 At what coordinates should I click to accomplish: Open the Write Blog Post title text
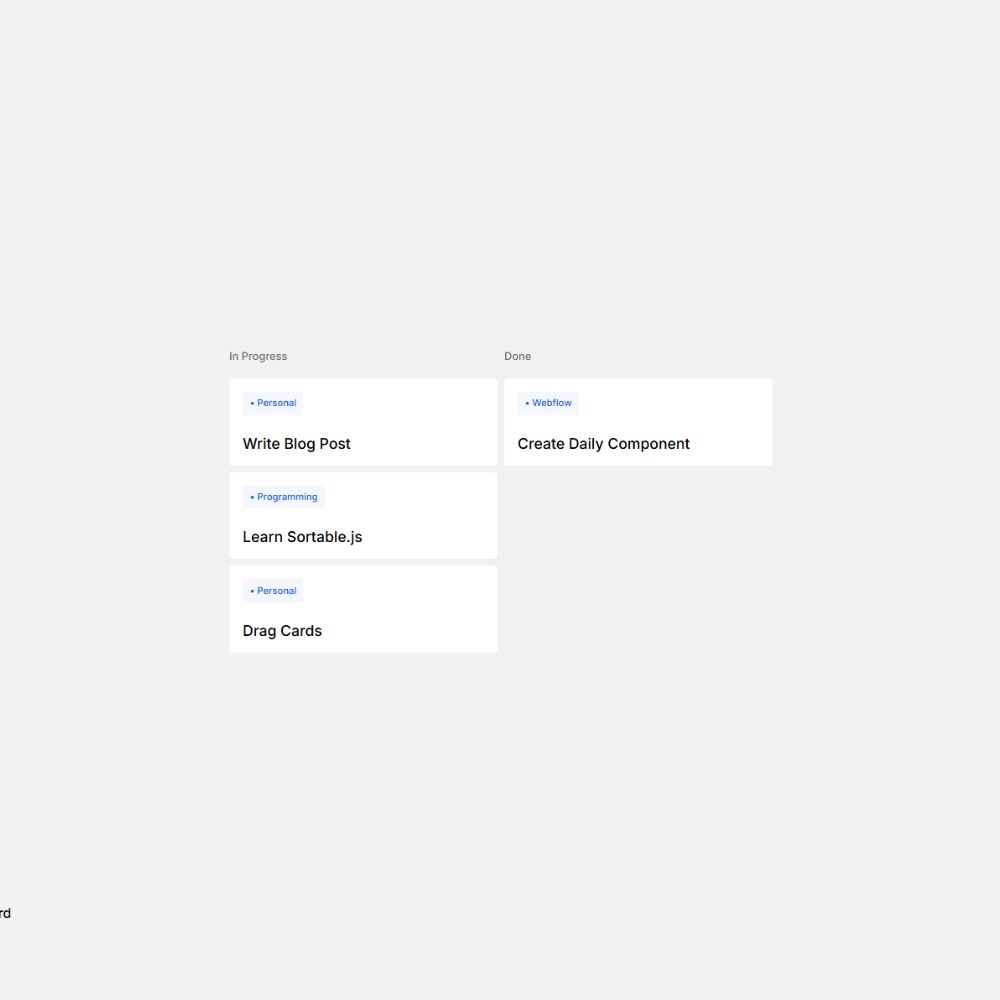pos(296,444)
